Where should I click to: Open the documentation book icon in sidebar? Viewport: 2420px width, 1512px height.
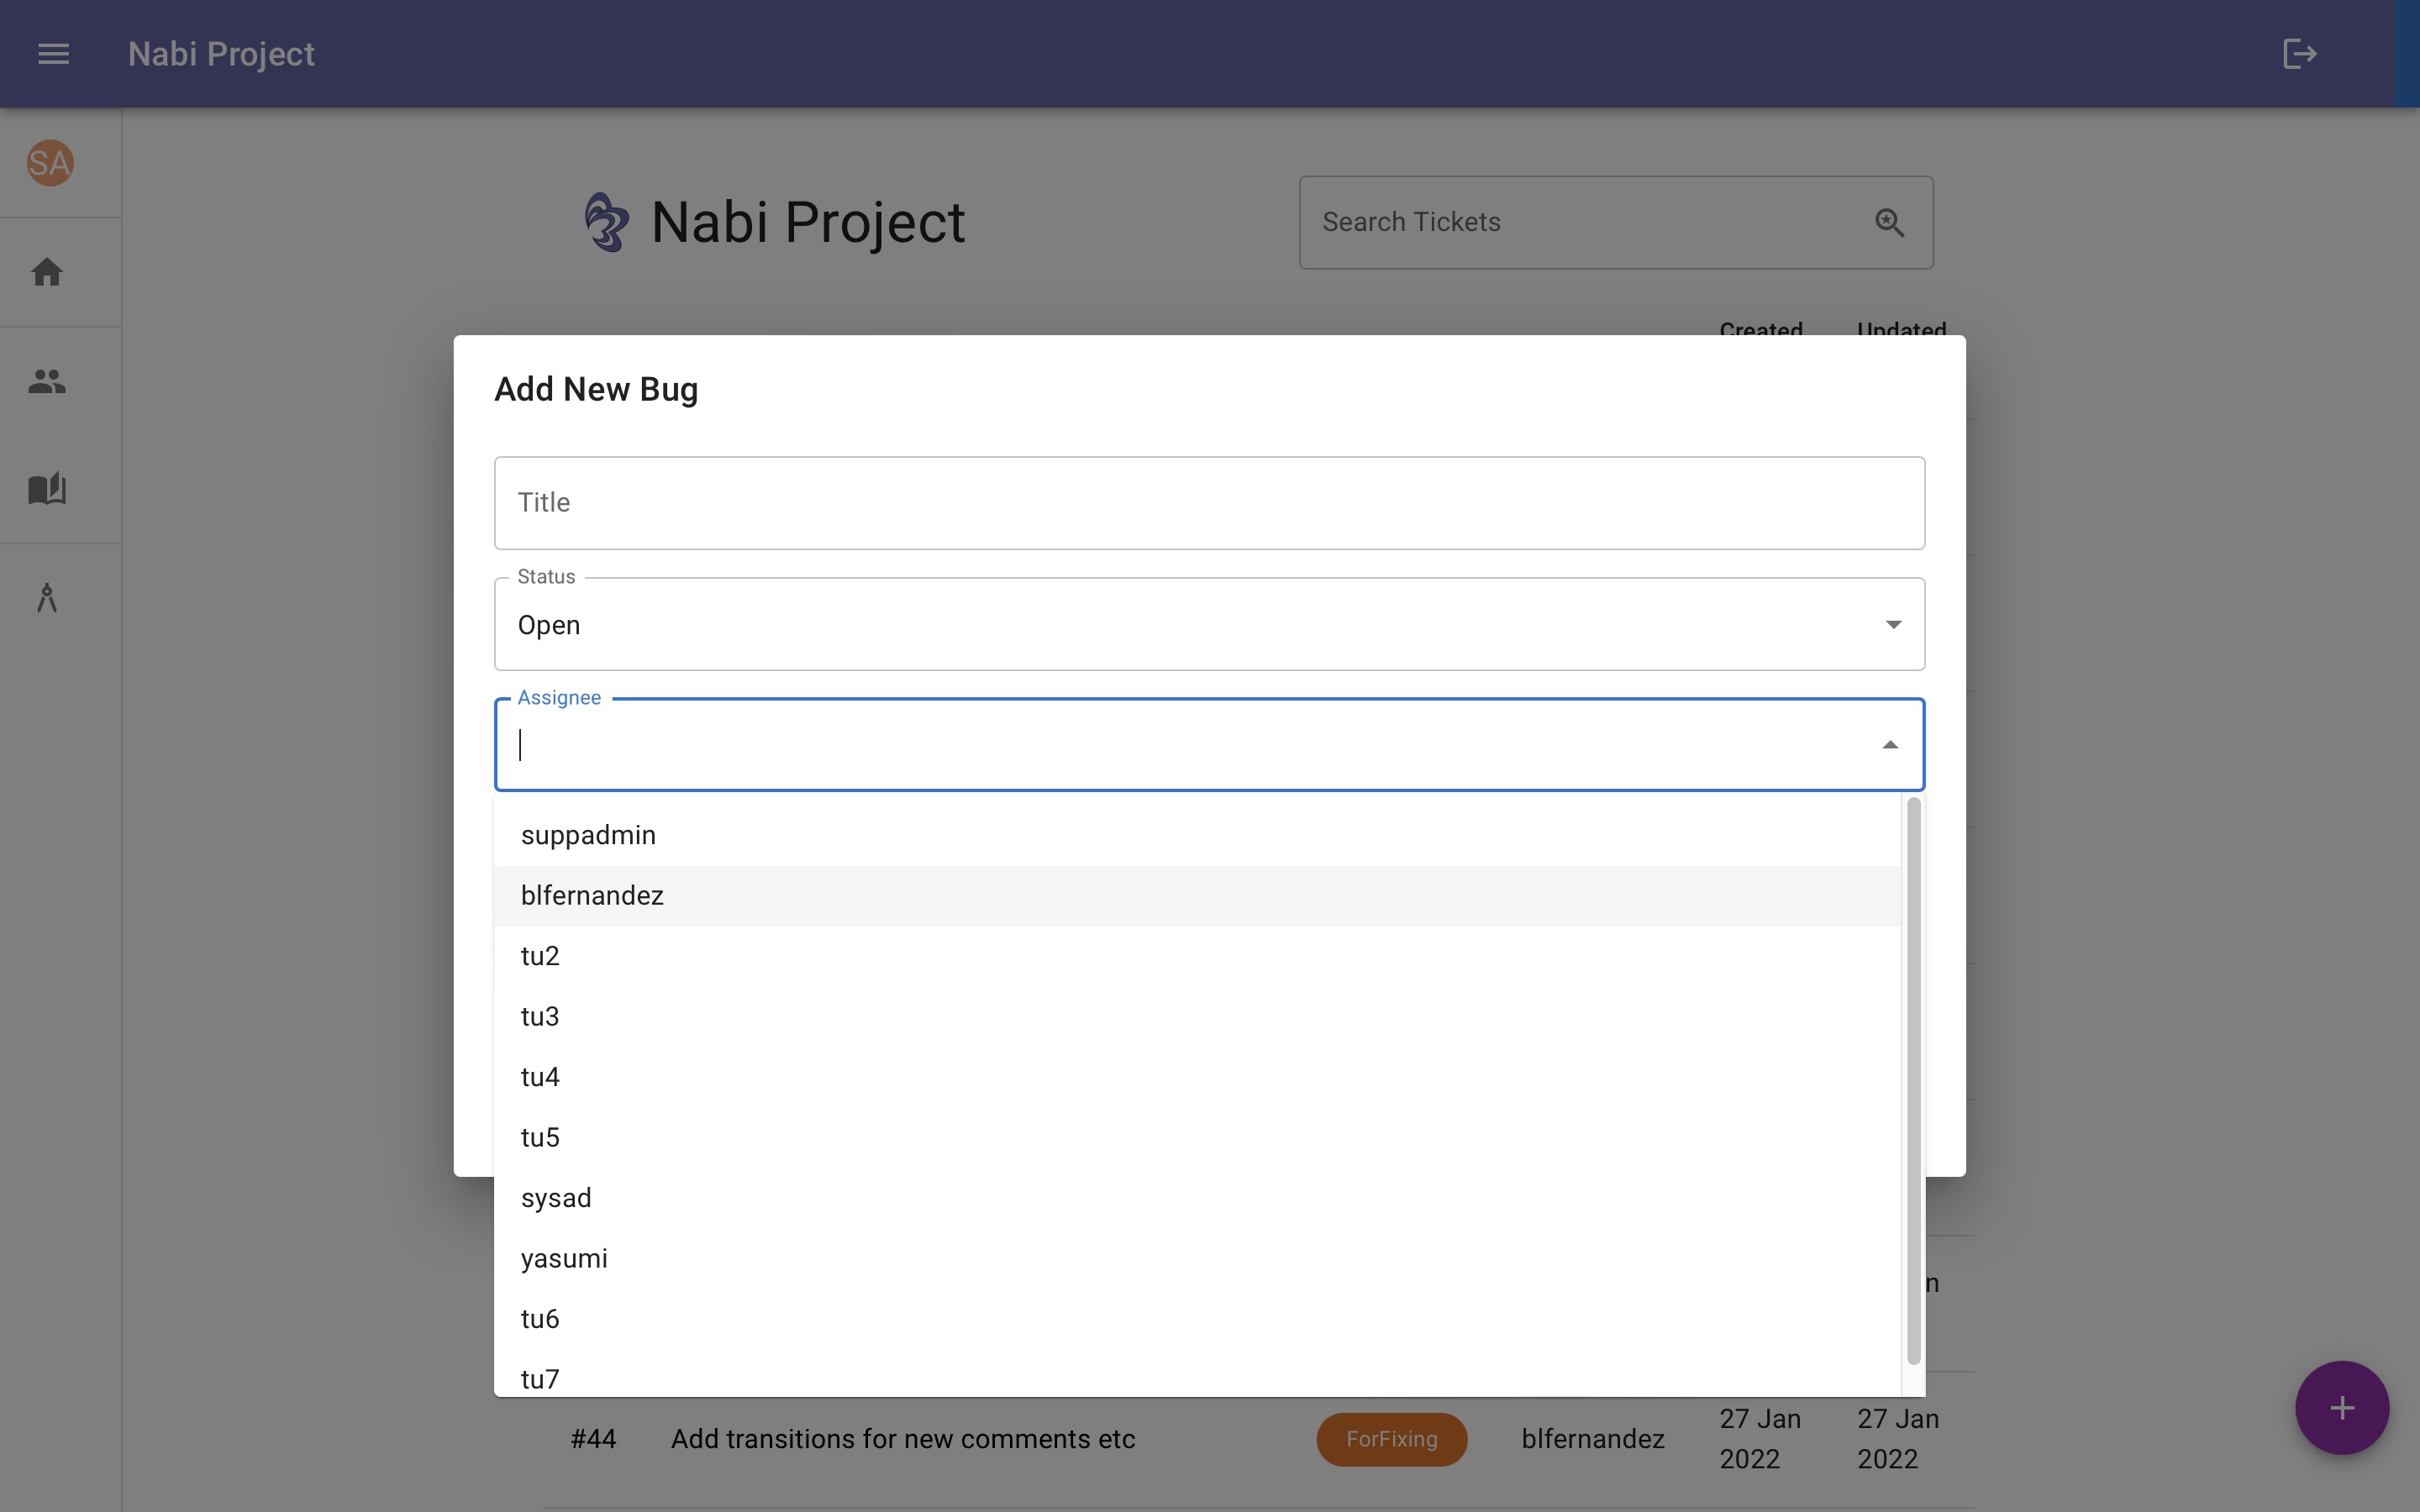tap(47, 489)
